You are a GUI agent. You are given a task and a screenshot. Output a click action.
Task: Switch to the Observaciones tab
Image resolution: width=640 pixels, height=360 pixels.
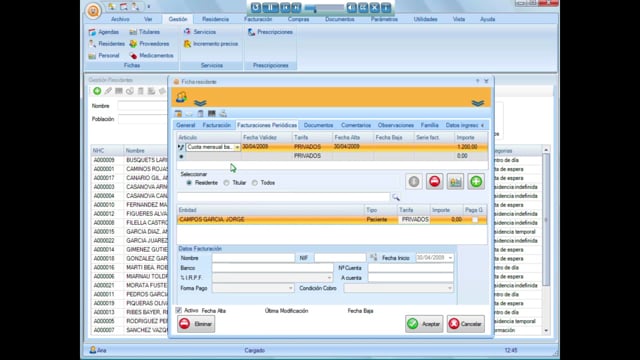pyautogui.click(x=396, y=125)
